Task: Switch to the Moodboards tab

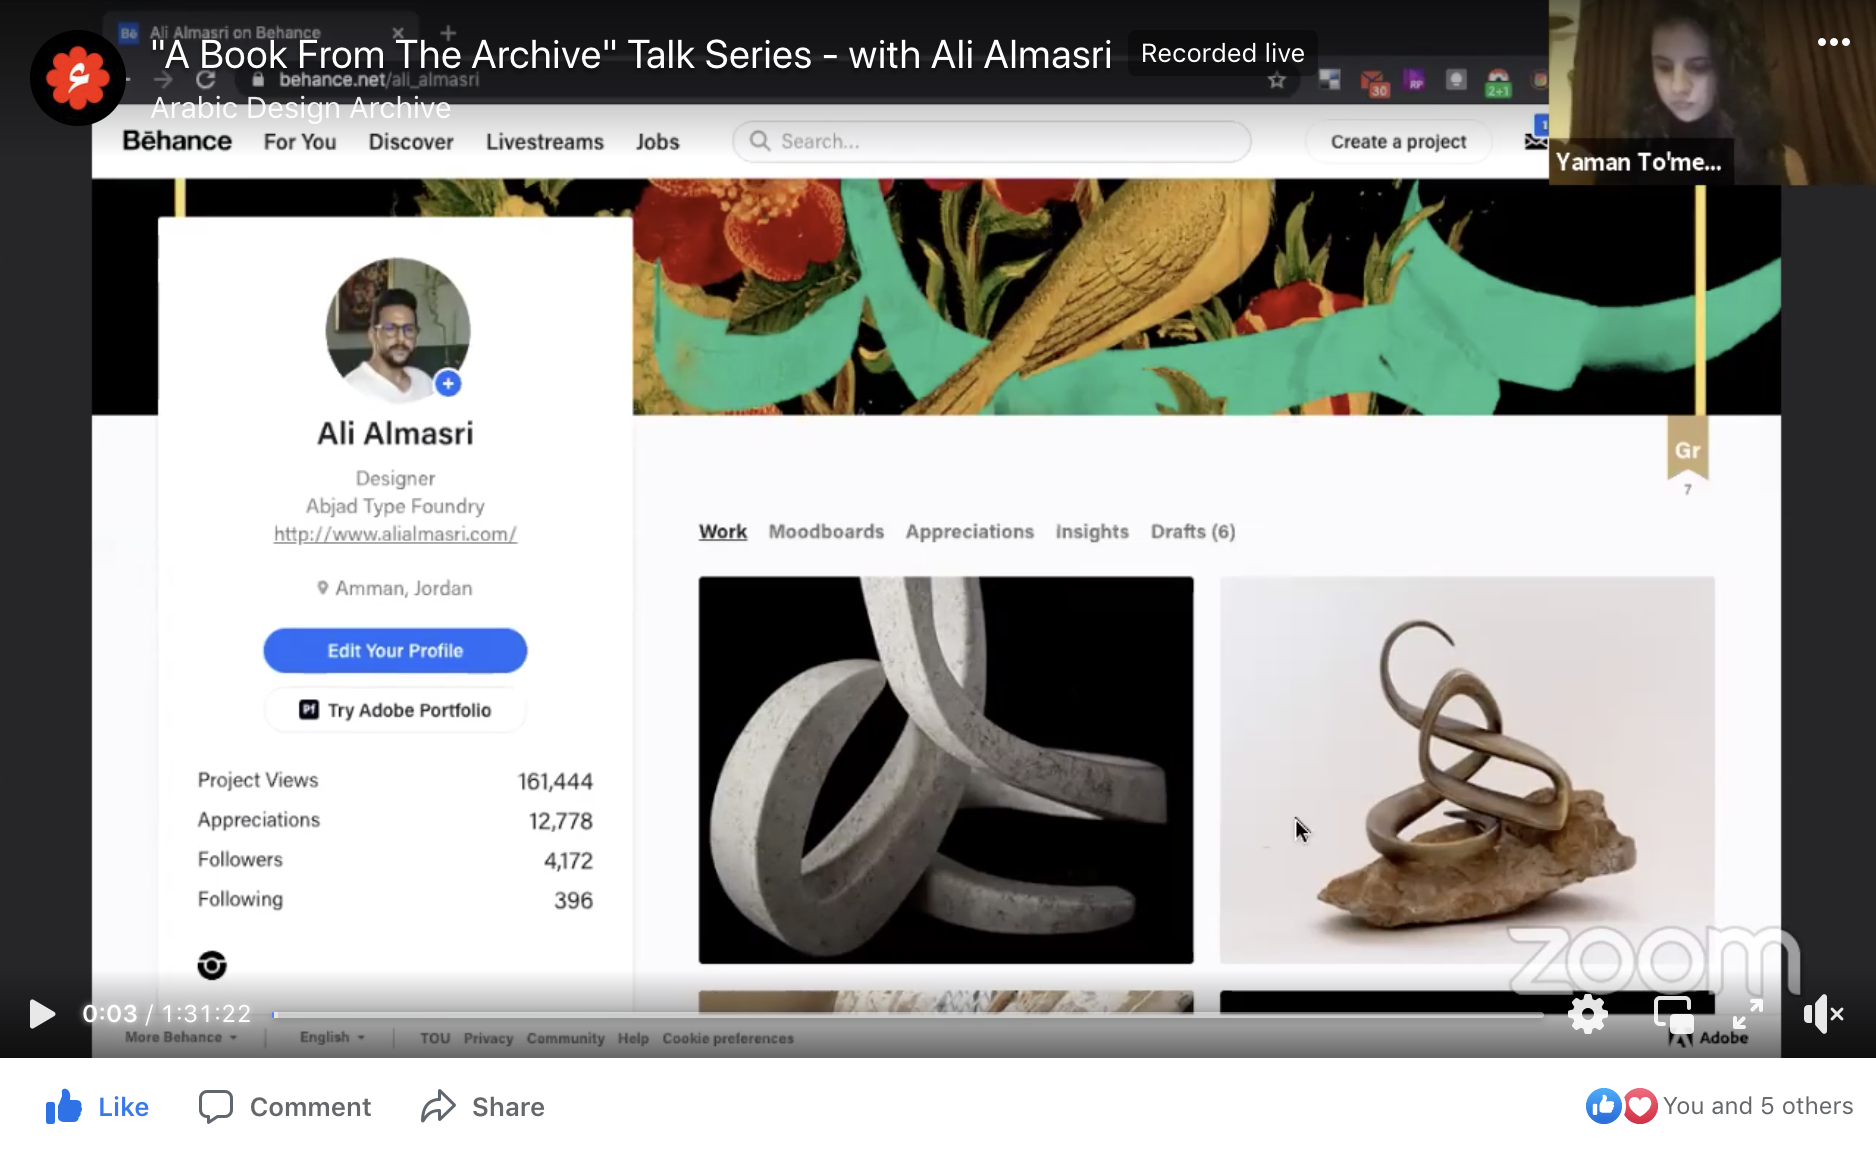Action: point(826,532)
